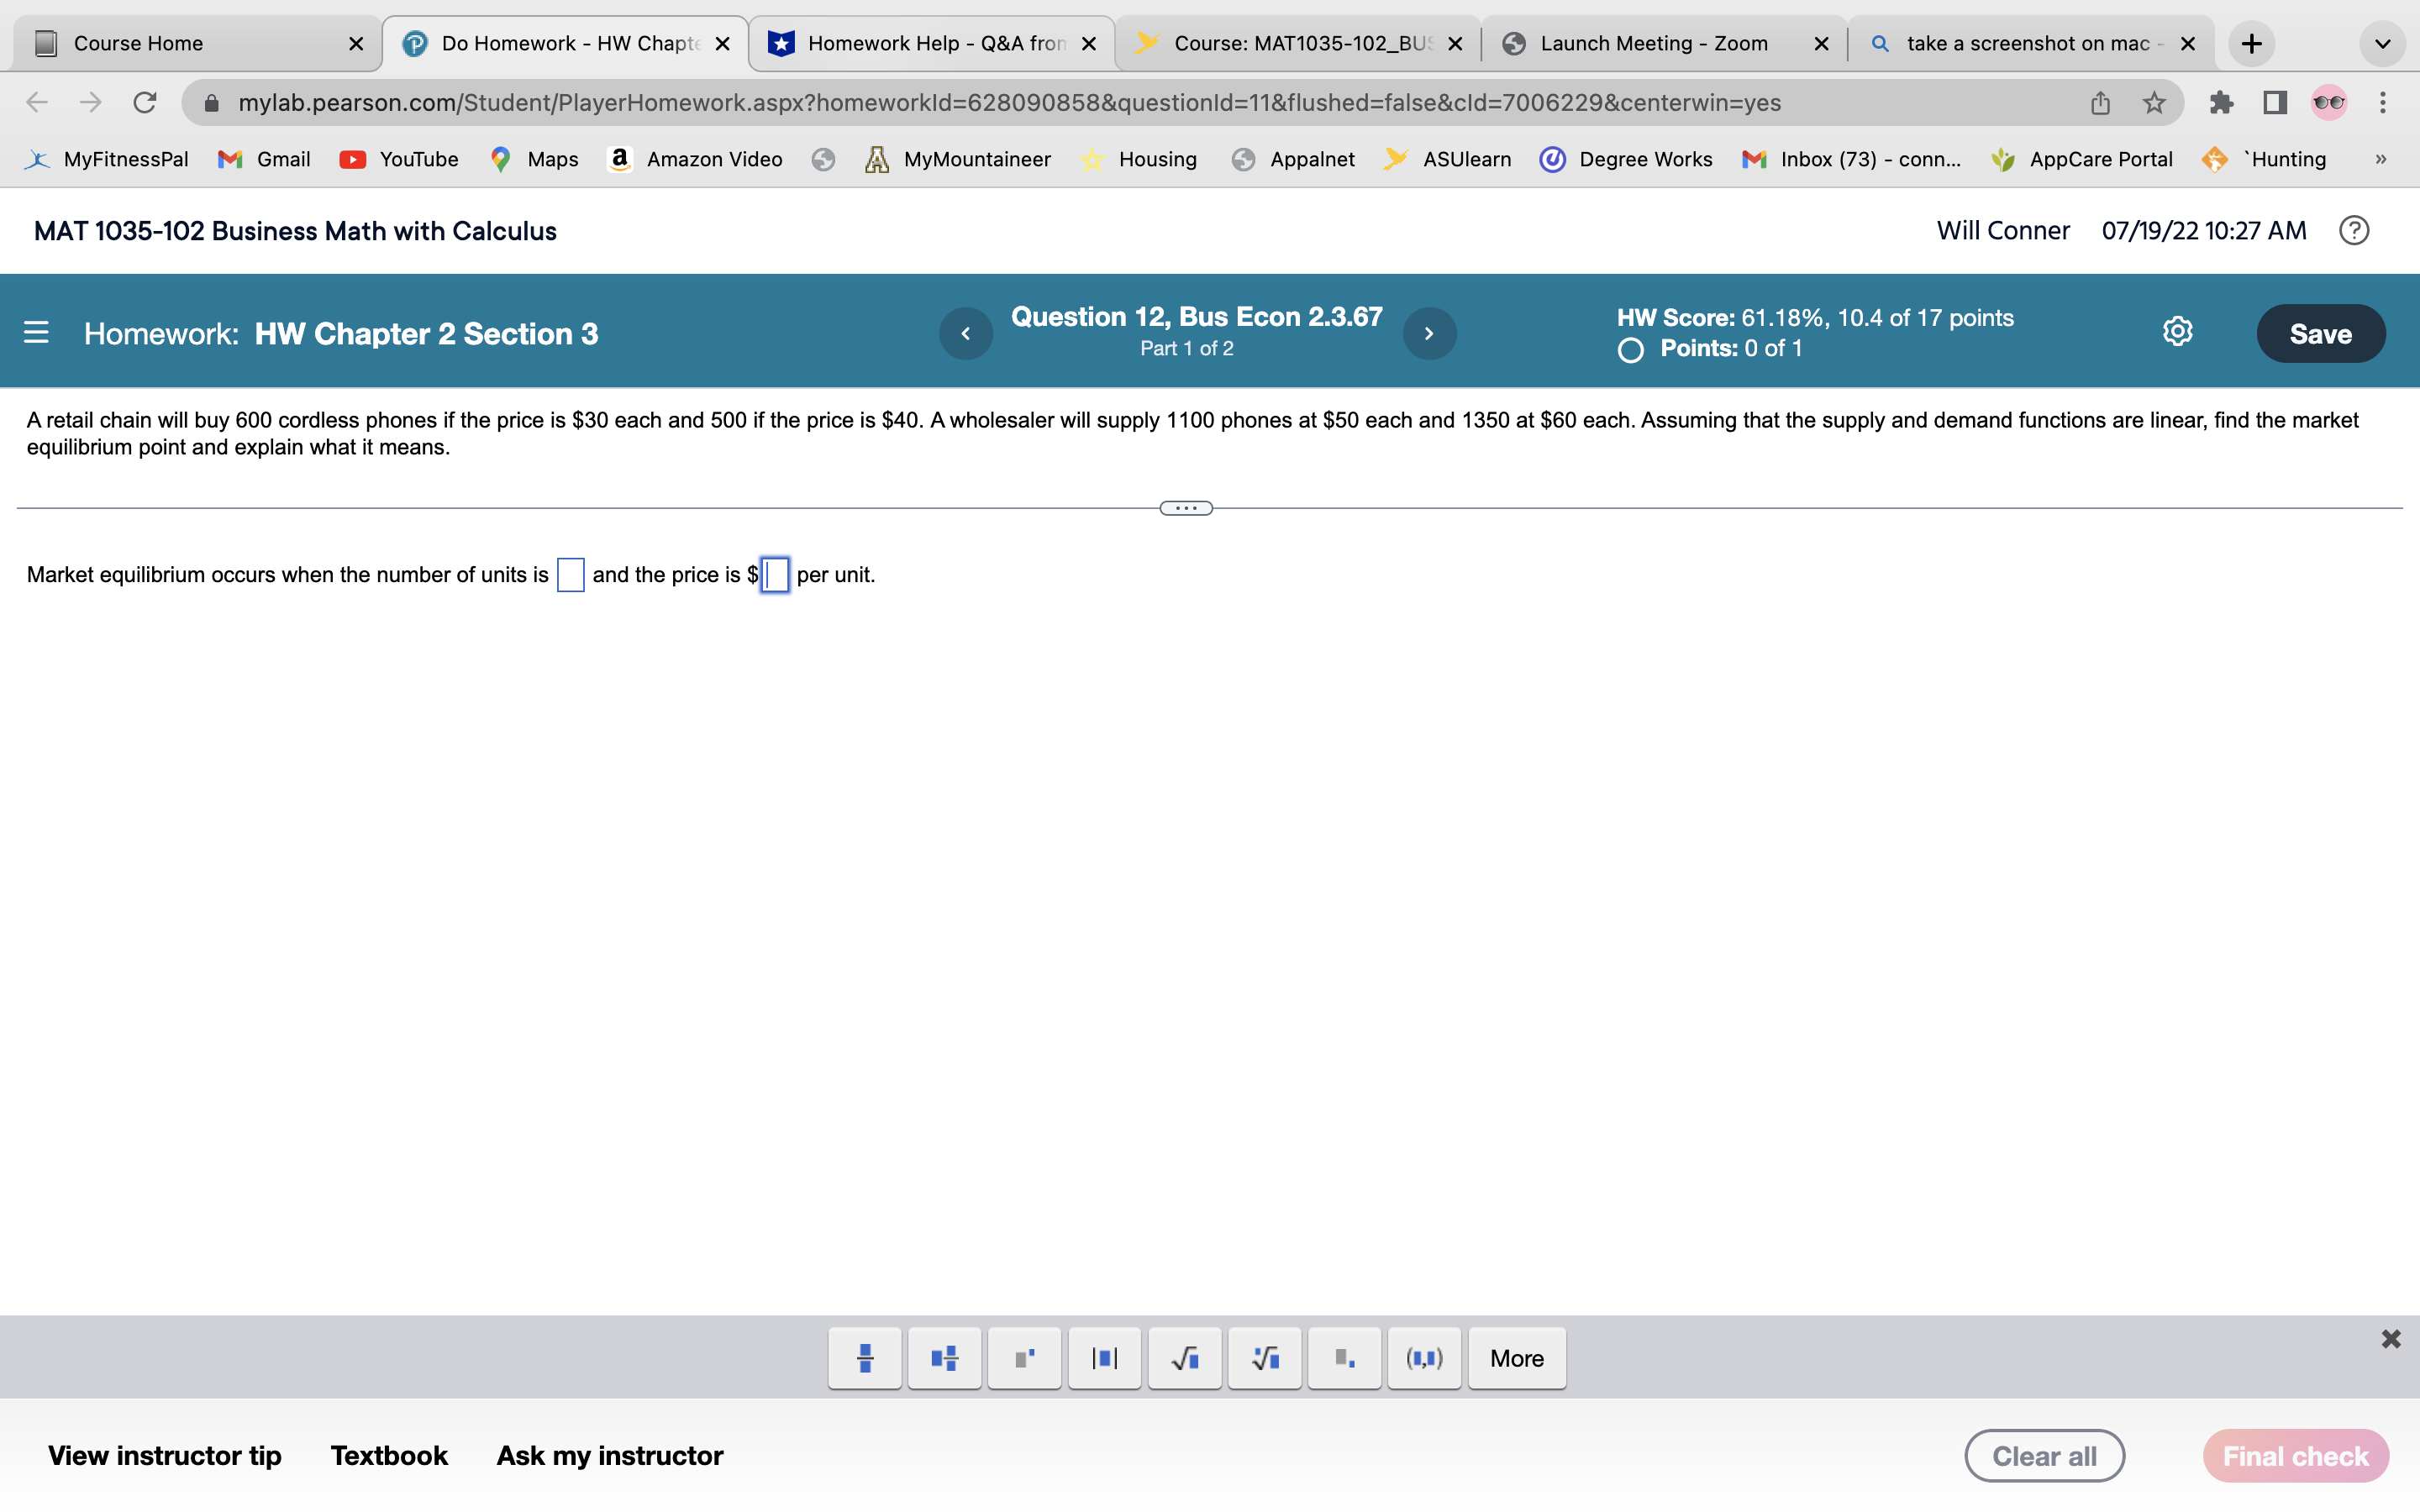This screenshot has width=2420, height=1512.
Task: Switch to the Homework Help Q&A tab
Action: click(930, 43)
